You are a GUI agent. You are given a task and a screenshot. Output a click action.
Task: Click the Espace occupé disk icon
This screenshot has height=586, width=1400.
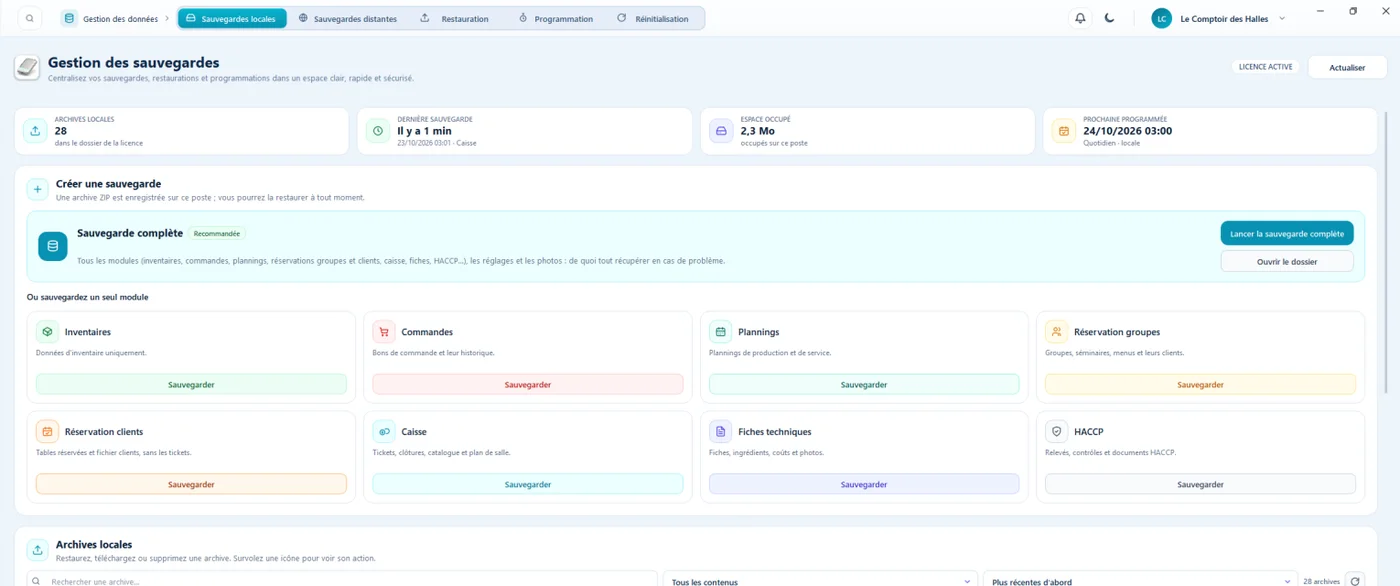[721, 131]
